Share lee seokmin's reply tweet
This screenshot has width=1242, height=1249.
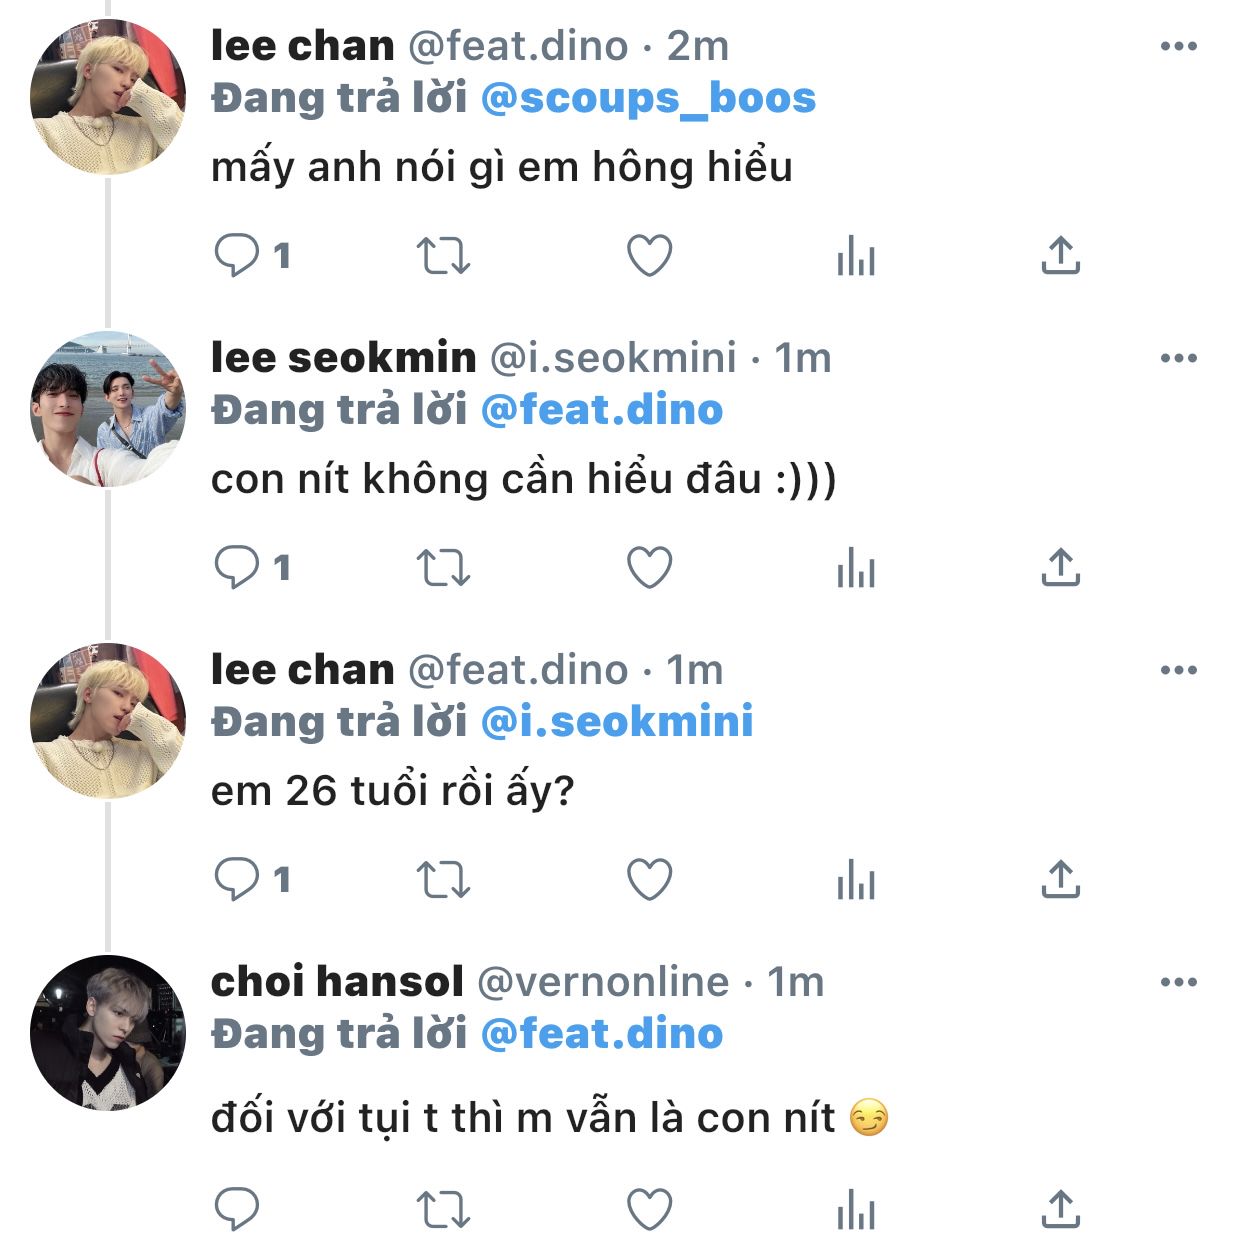tap(1060, 568)
